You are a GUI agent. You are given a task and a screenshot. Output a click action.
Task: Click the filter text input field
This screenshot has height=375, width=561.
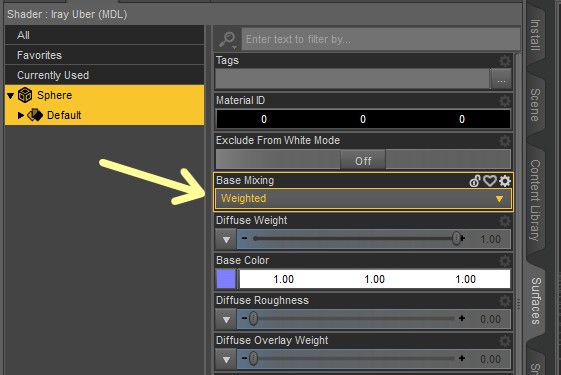pyautogui.click(x=381, y=39)
